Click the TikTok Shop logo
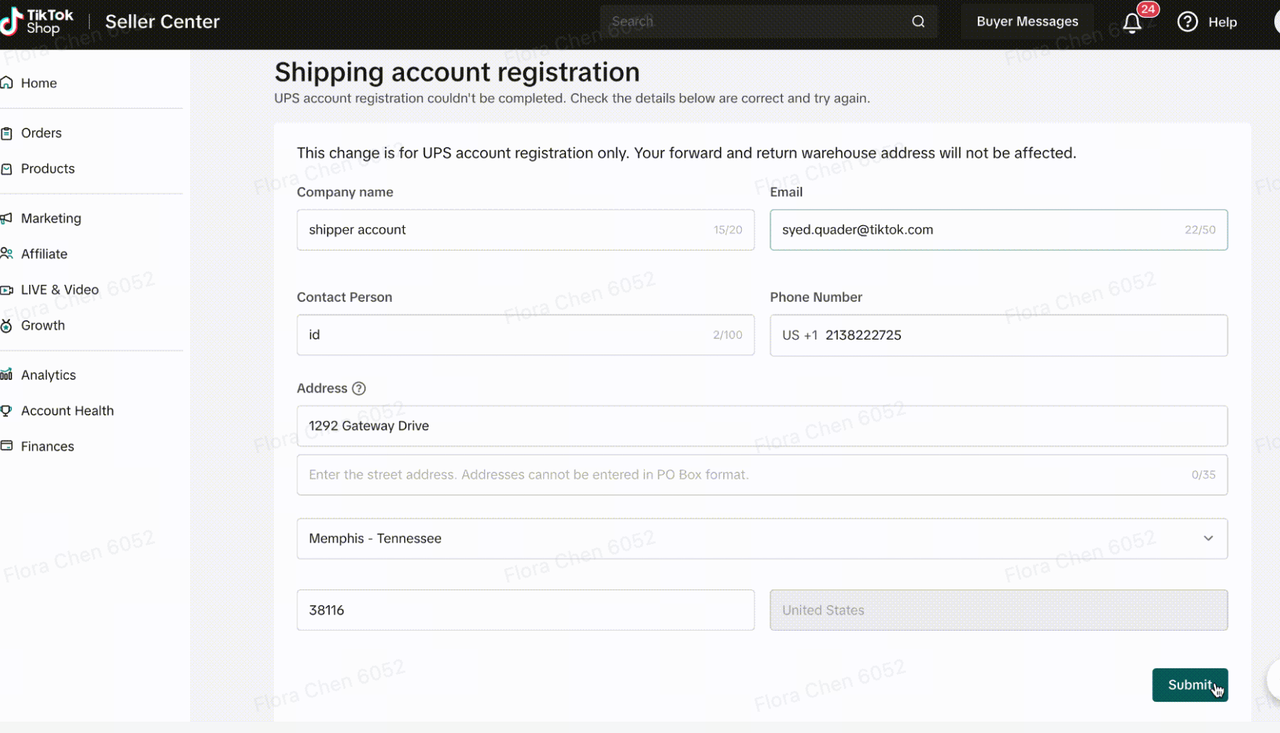This screenshot has height=733, width=1280. (38, 22)
